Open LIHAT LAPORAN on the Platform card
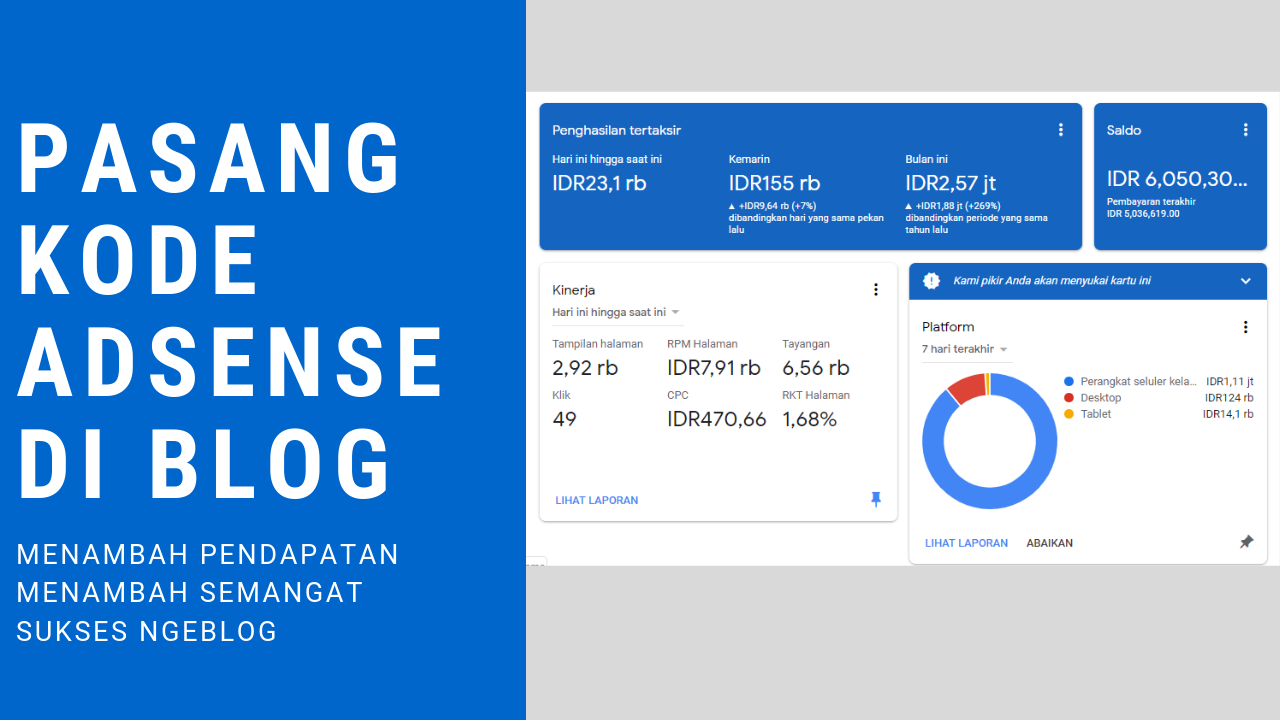 pyautogui.click(x=966, y=542)
